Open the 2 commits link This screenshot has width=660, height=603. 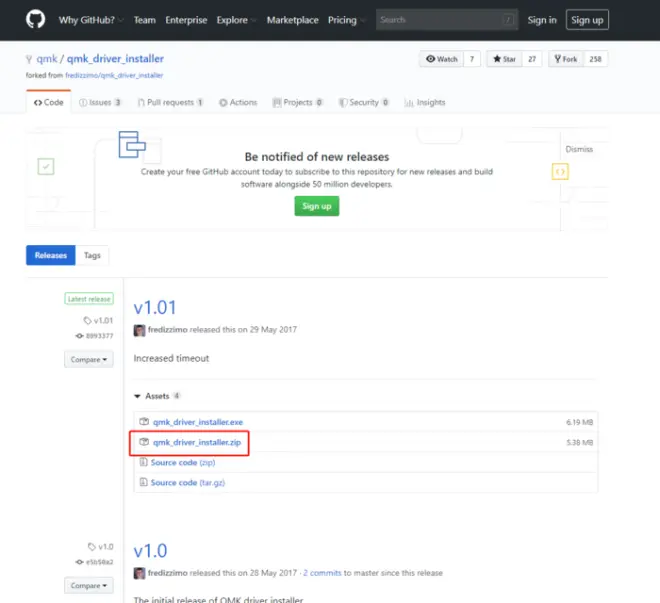[322, 573]
